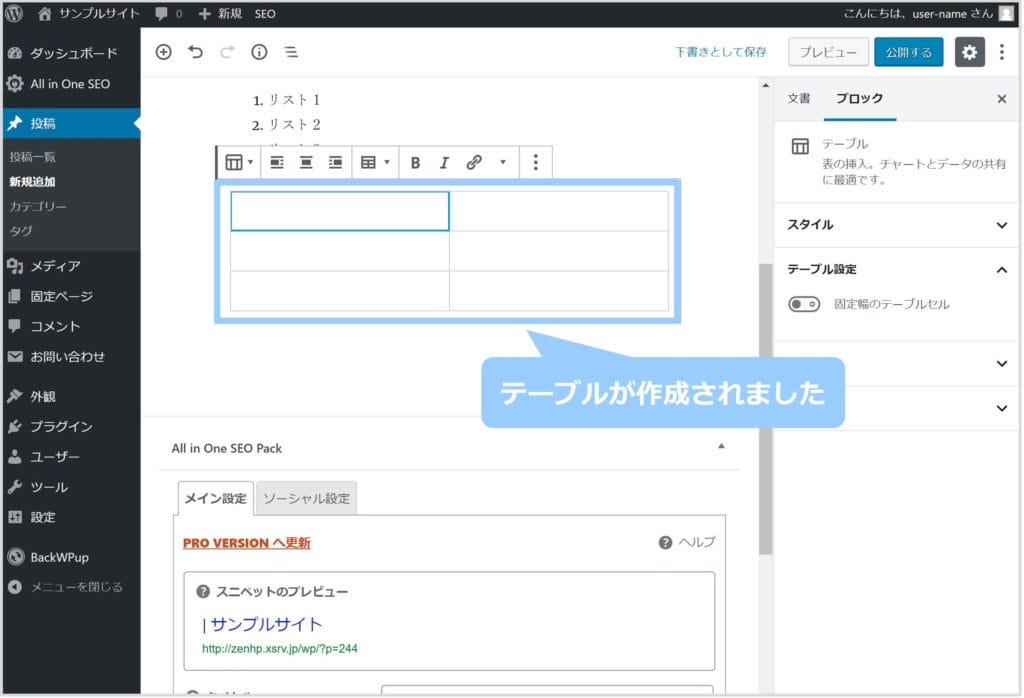Screen dimensions: 1024x698
Task: Click the add block plus icon
Action: [x=164, y=52]
